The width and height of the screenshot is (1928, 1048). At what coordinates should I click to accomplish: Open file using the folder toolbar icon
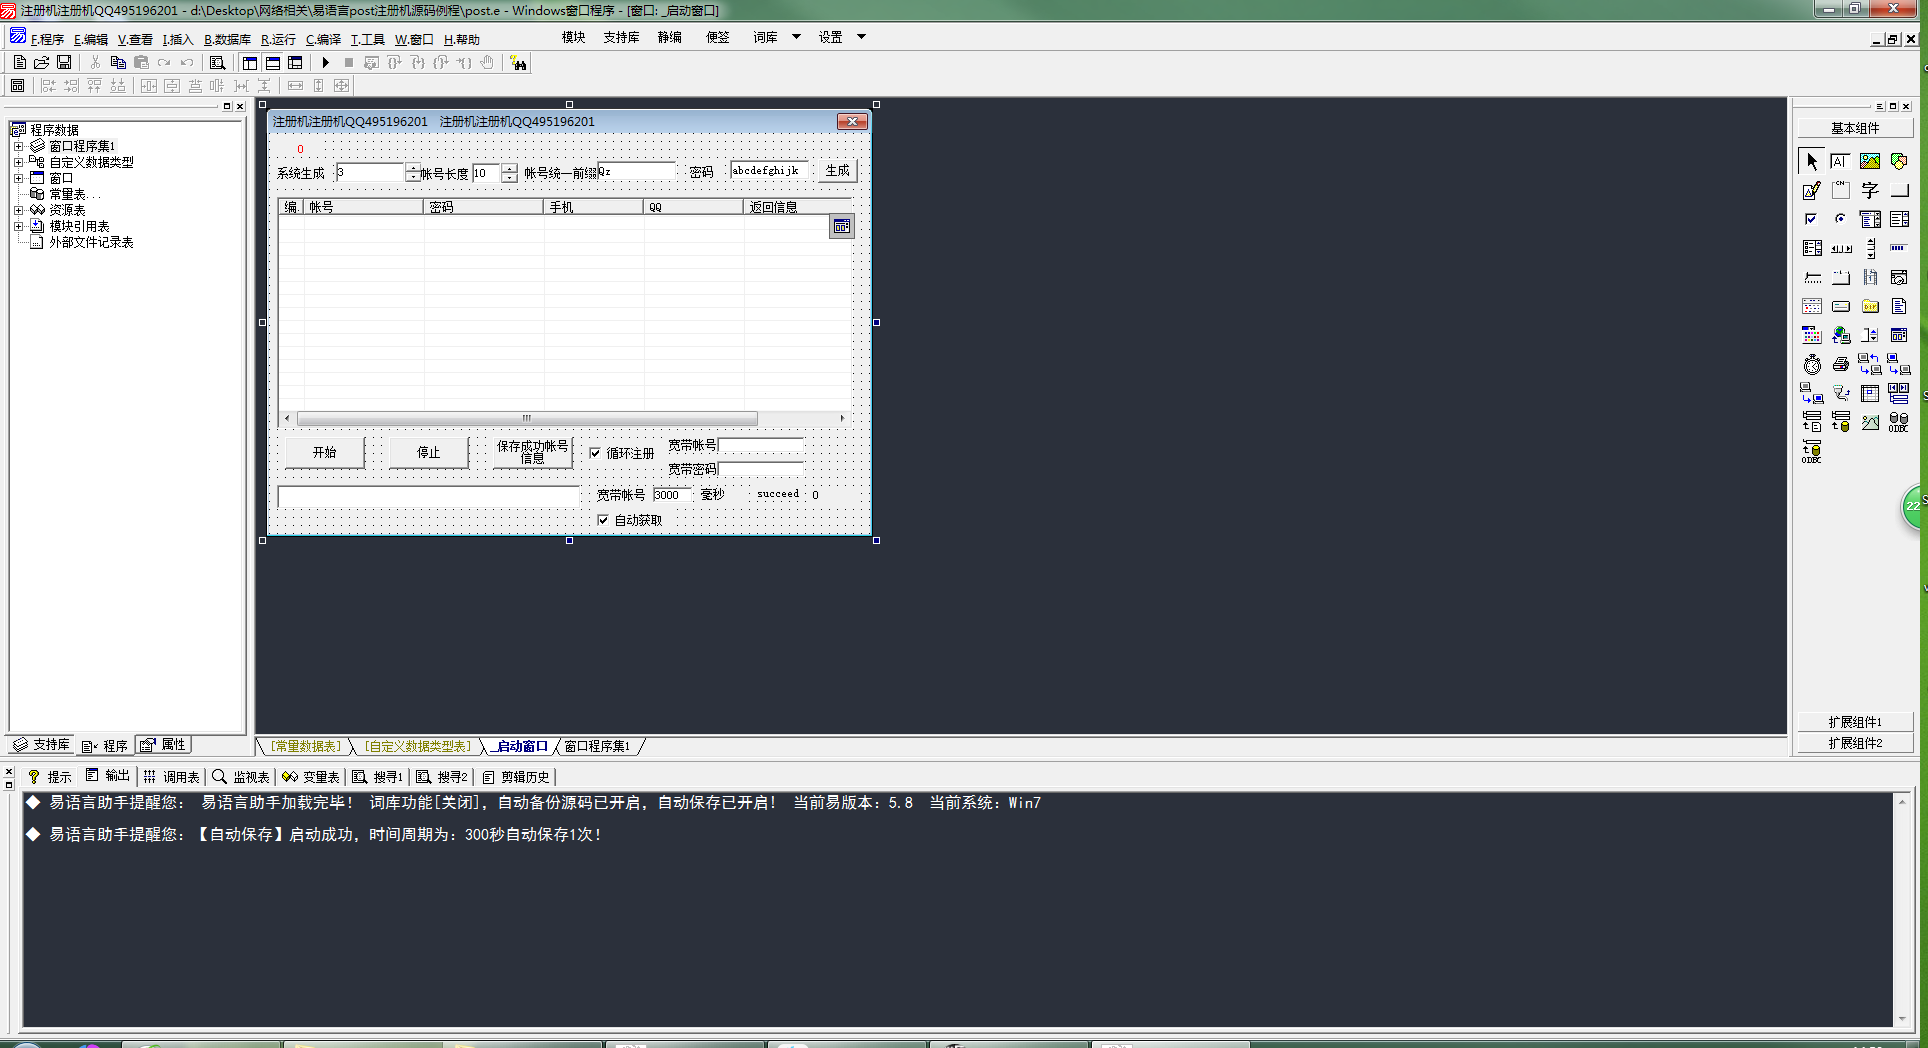pyautogui.click(x=42, y=63)
